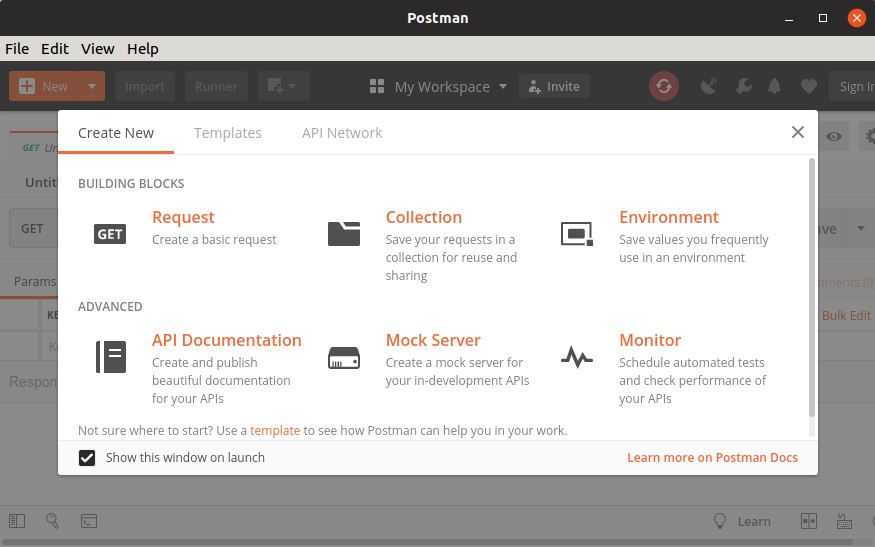Click the Learn label in status bar
Viewport: 875px width, 547px height.
[x=754, y=521]
